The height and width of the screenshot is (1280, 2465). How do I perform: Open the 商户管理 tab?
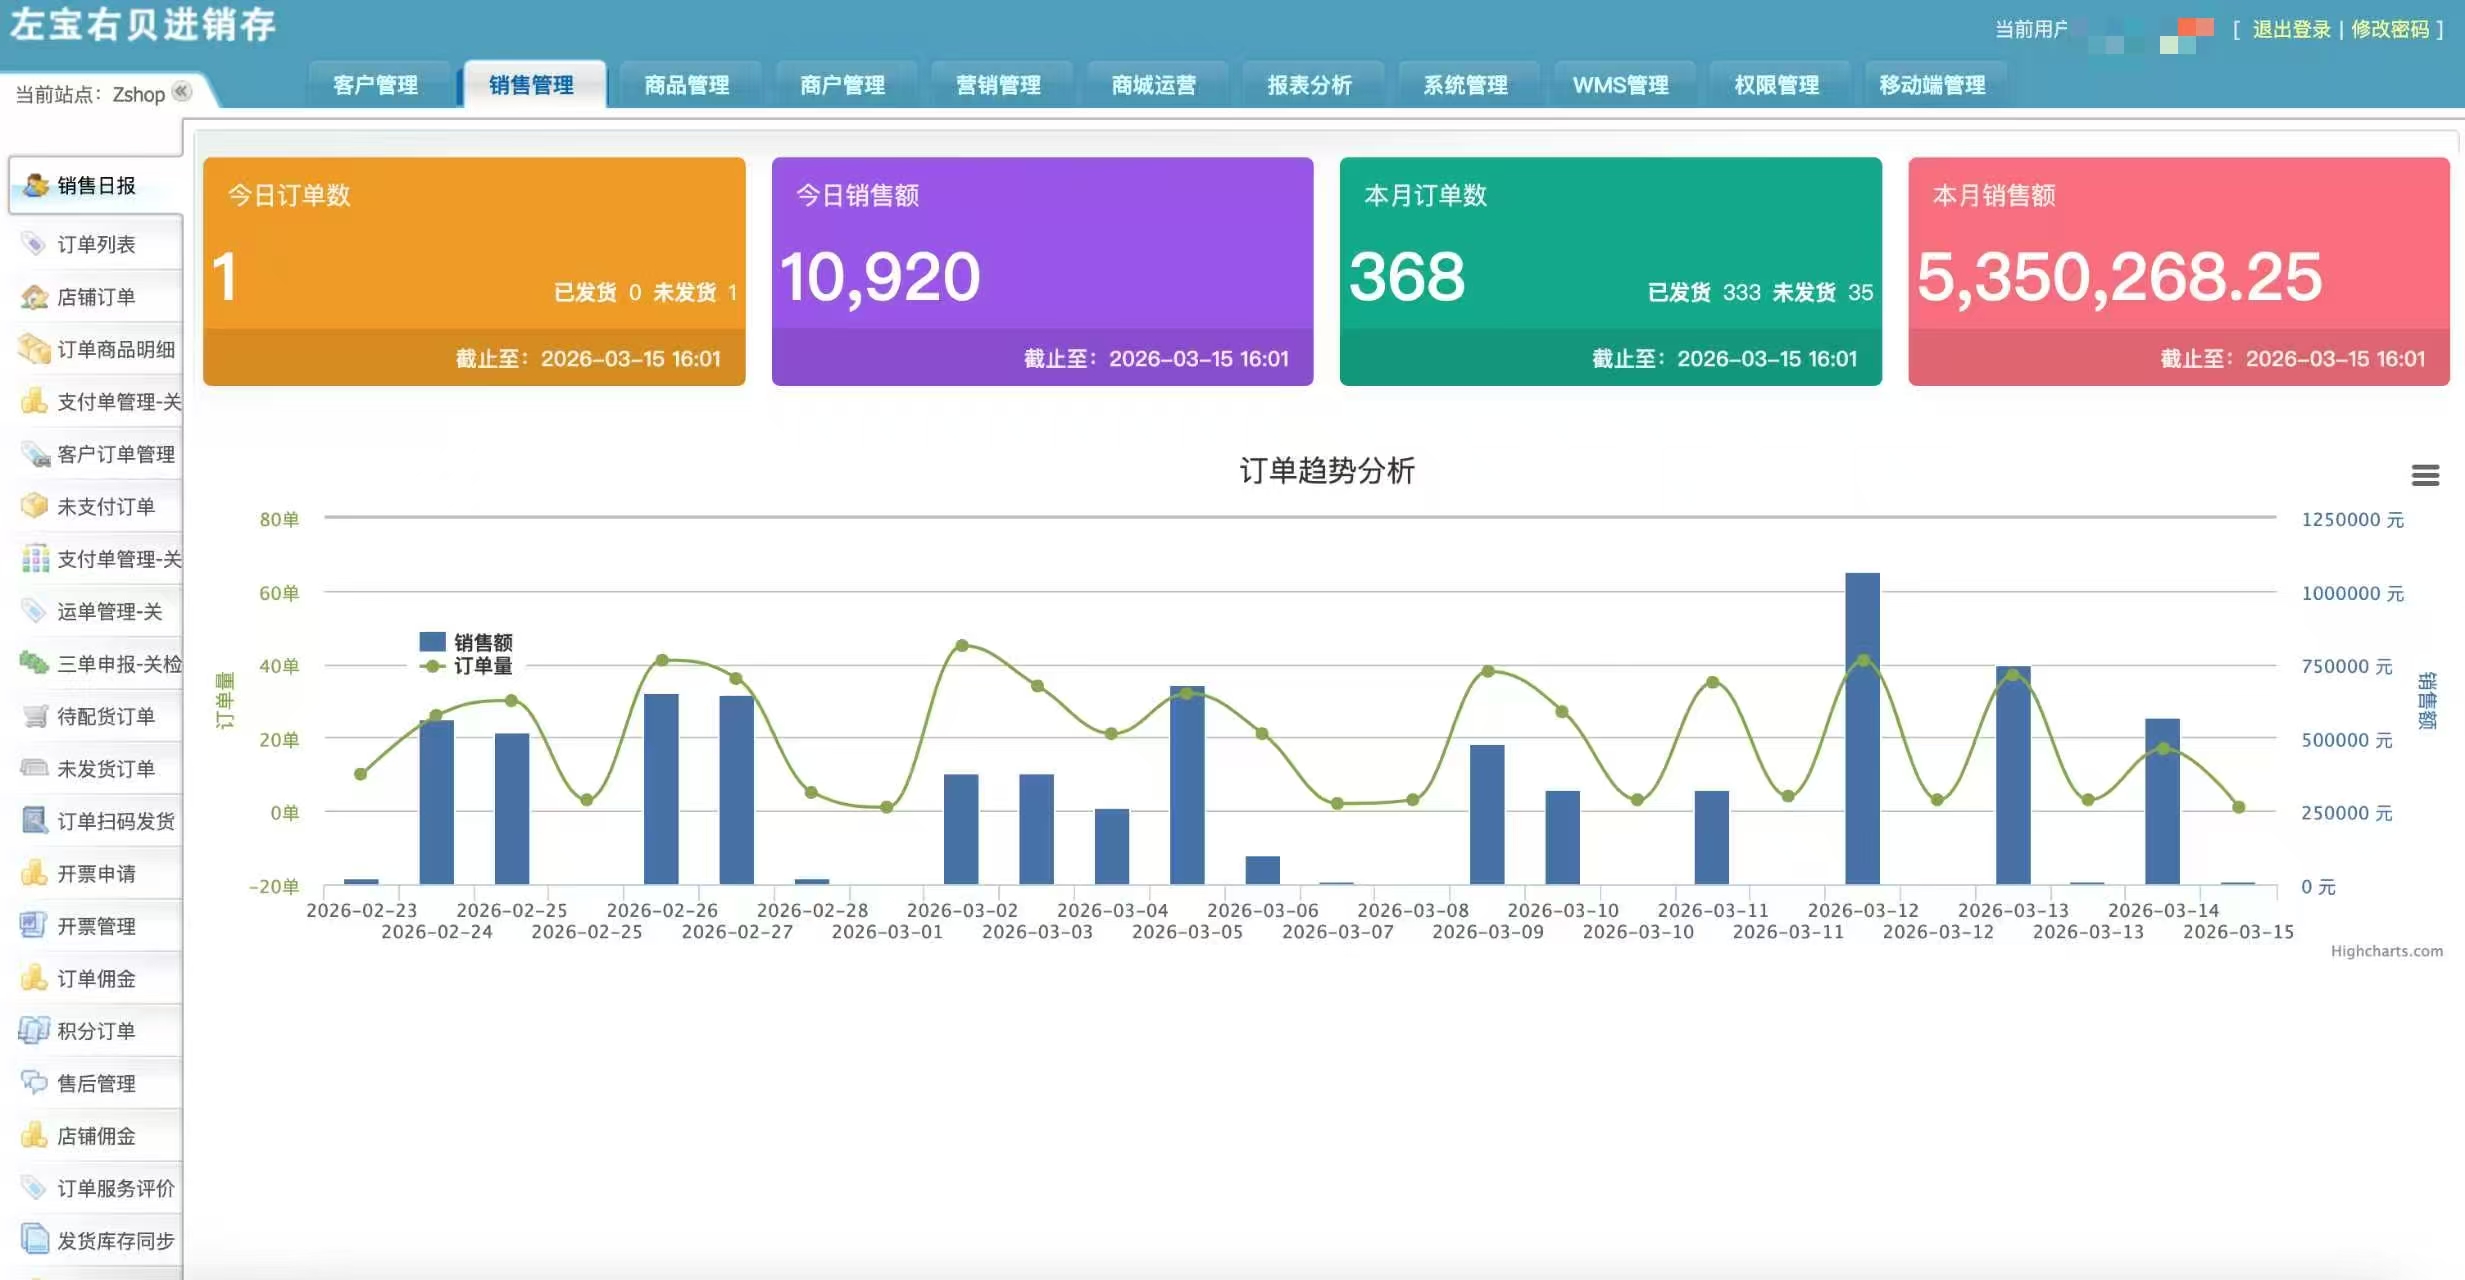coord(843,85)
